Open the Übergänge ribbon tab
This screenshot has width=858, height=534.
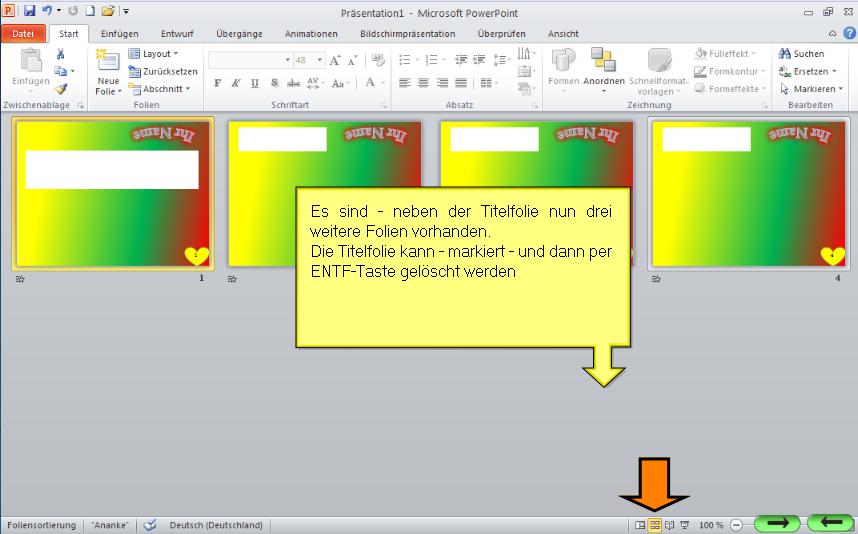239,33
